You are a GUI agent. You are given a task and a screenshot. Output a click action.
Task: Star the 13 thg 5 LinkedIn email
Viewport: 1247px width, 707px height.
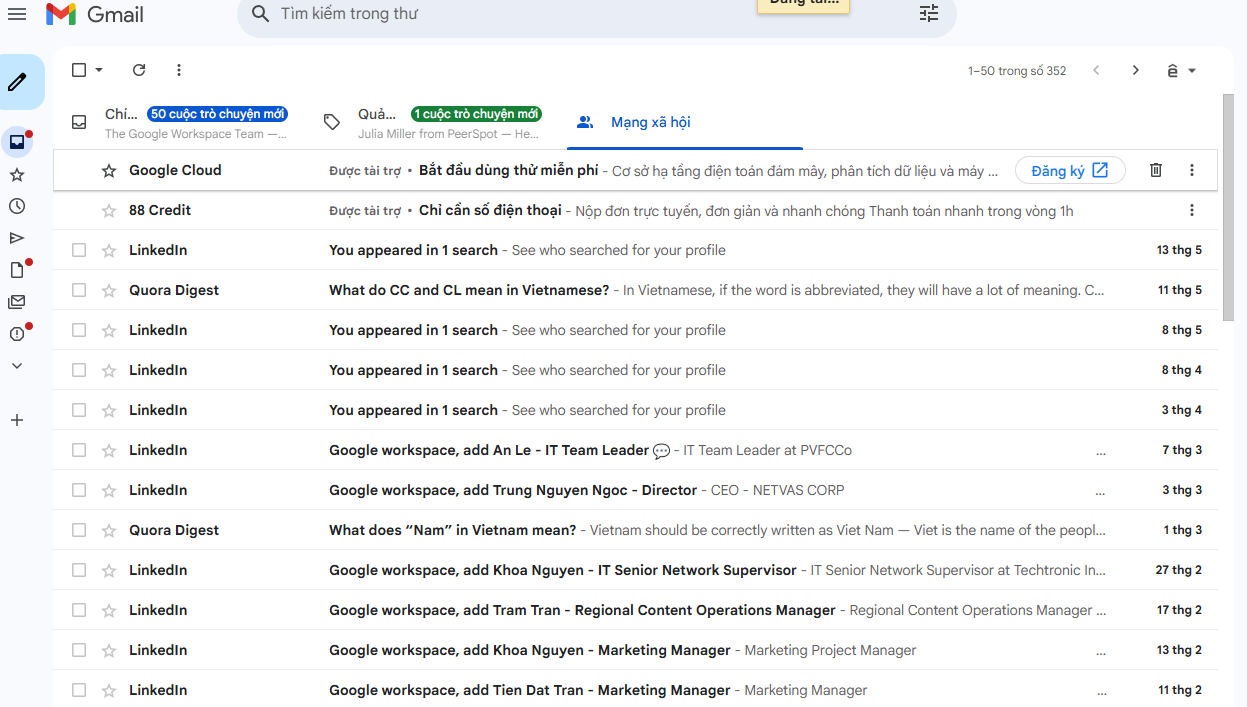109,250
